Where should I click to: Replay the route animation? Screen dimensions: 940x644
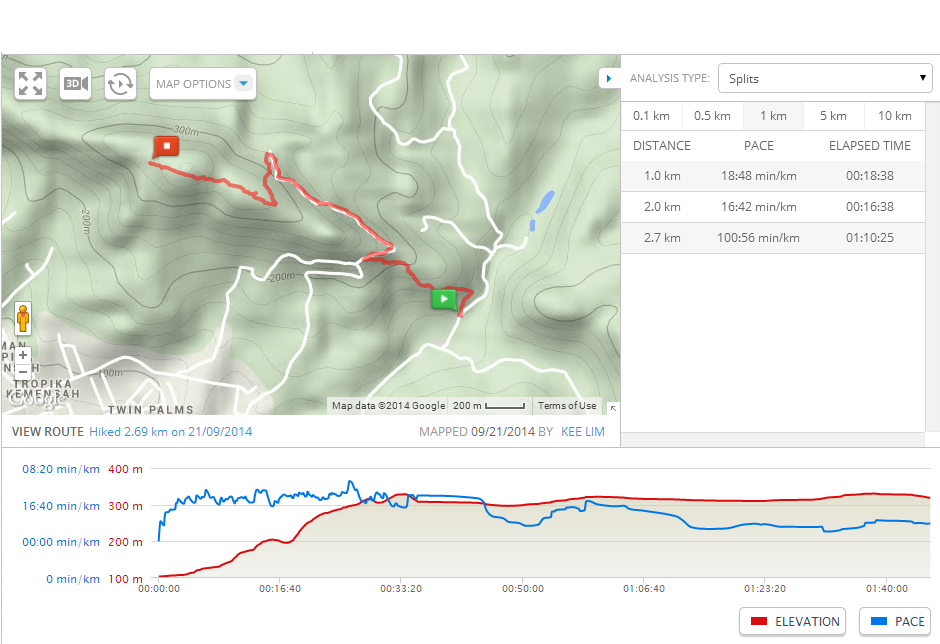[x=120, y=84]
